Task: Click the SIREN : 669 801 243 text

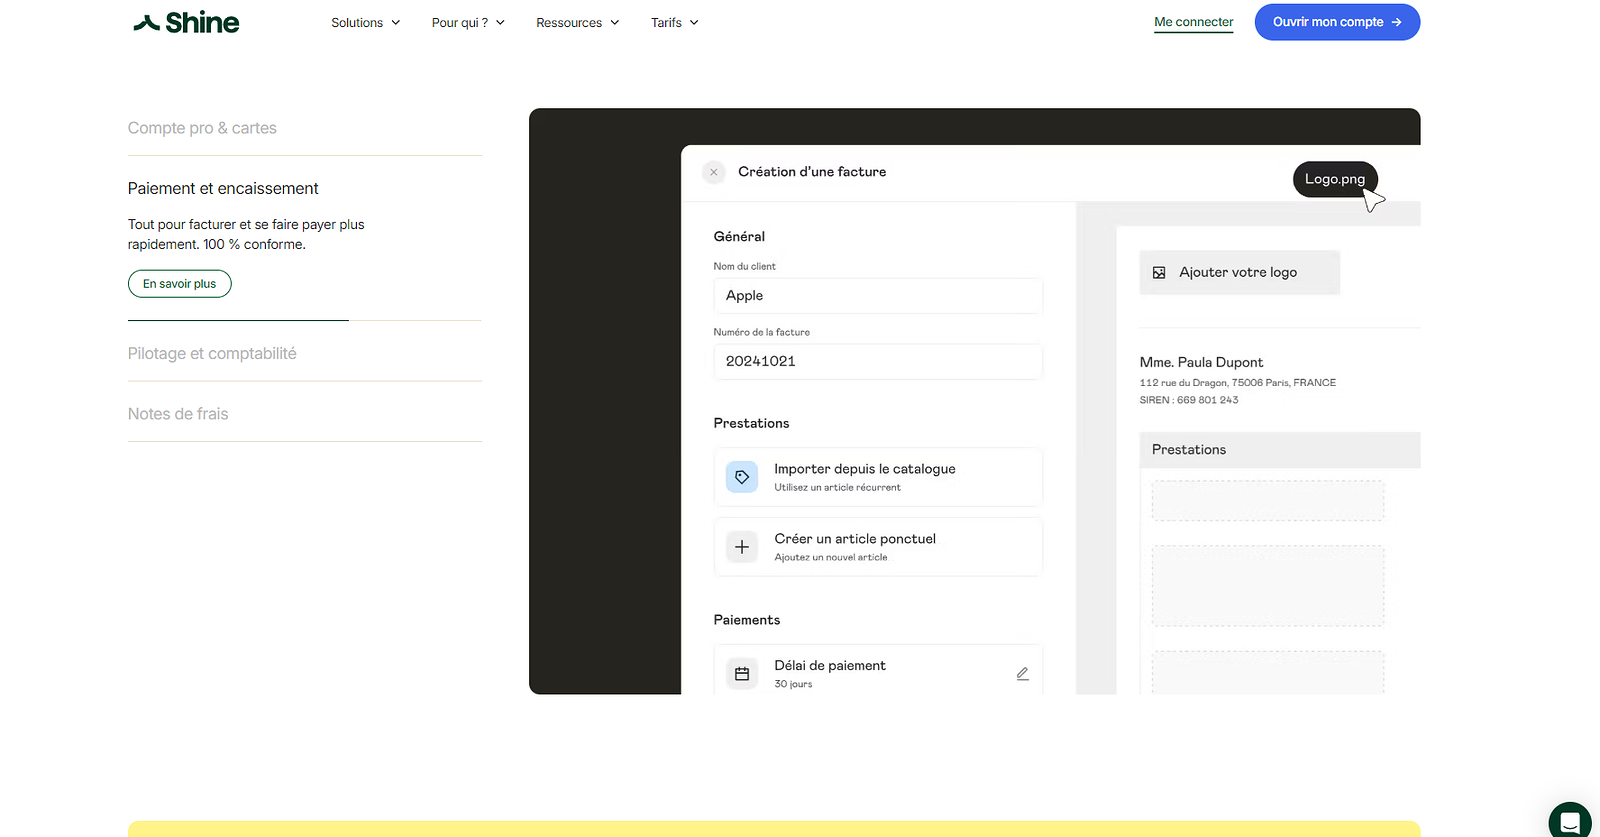Action: pos(1189,400)
